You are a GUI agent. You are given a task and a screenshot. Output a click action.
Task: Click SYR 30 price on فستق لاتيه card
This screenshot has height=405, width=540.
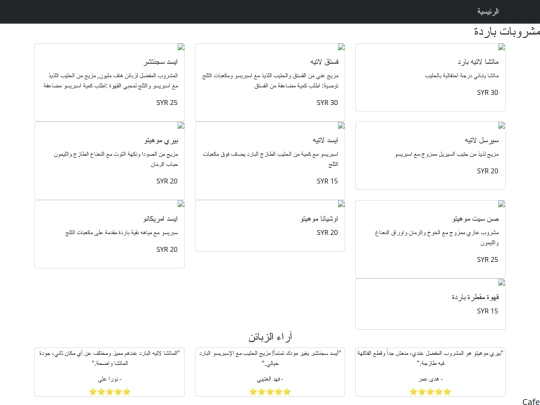pos(327,103)
